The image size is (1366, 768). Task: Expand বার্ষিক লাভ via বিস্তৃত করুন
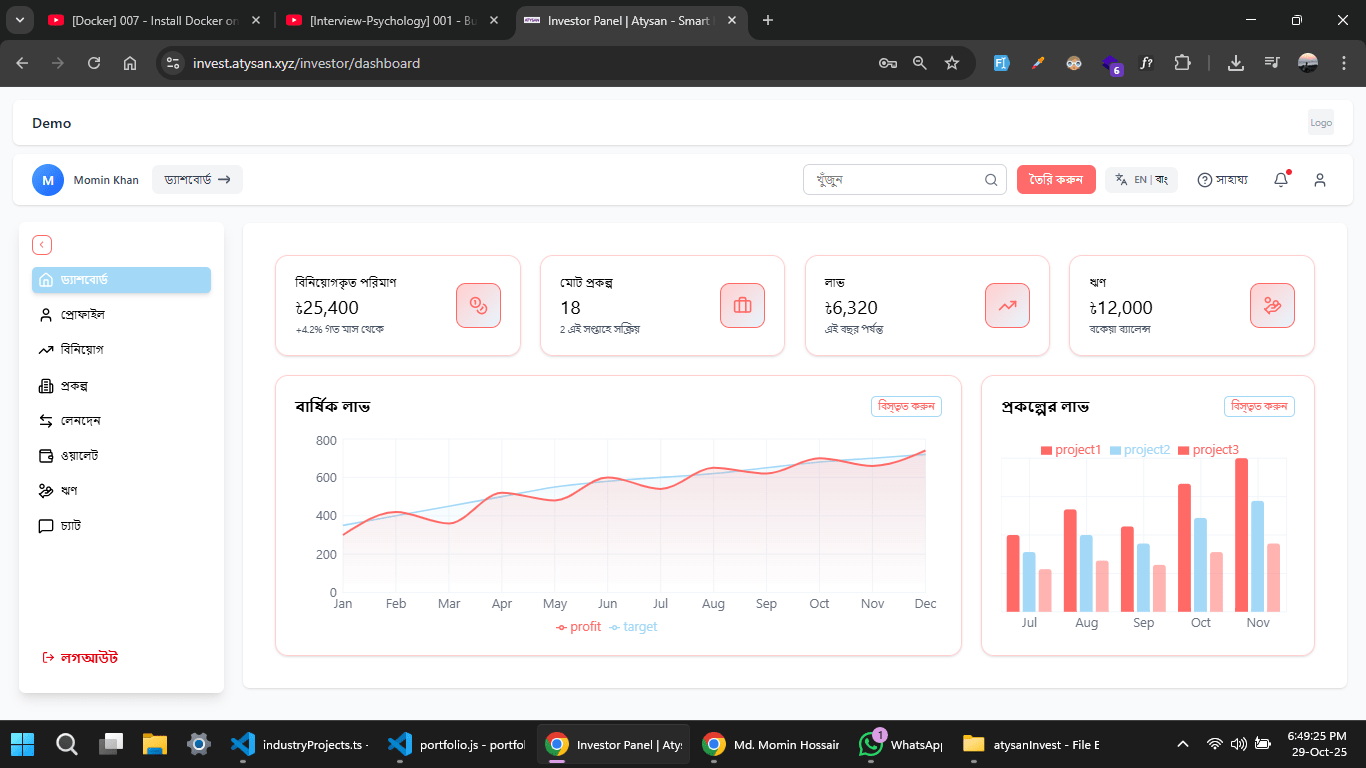tap(906, 406)
